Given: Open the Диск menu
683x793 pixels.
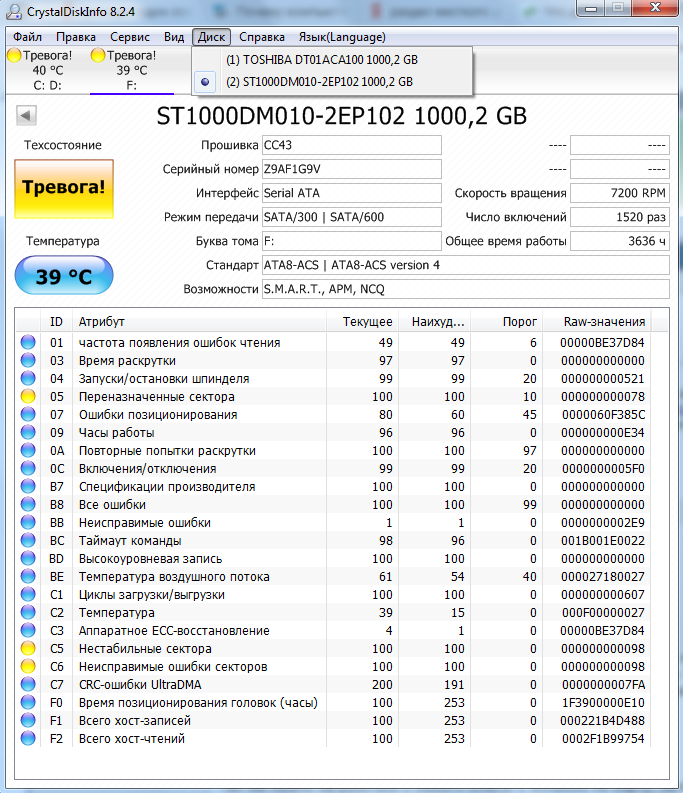Looking at the screenshot, I should [211, 37].
